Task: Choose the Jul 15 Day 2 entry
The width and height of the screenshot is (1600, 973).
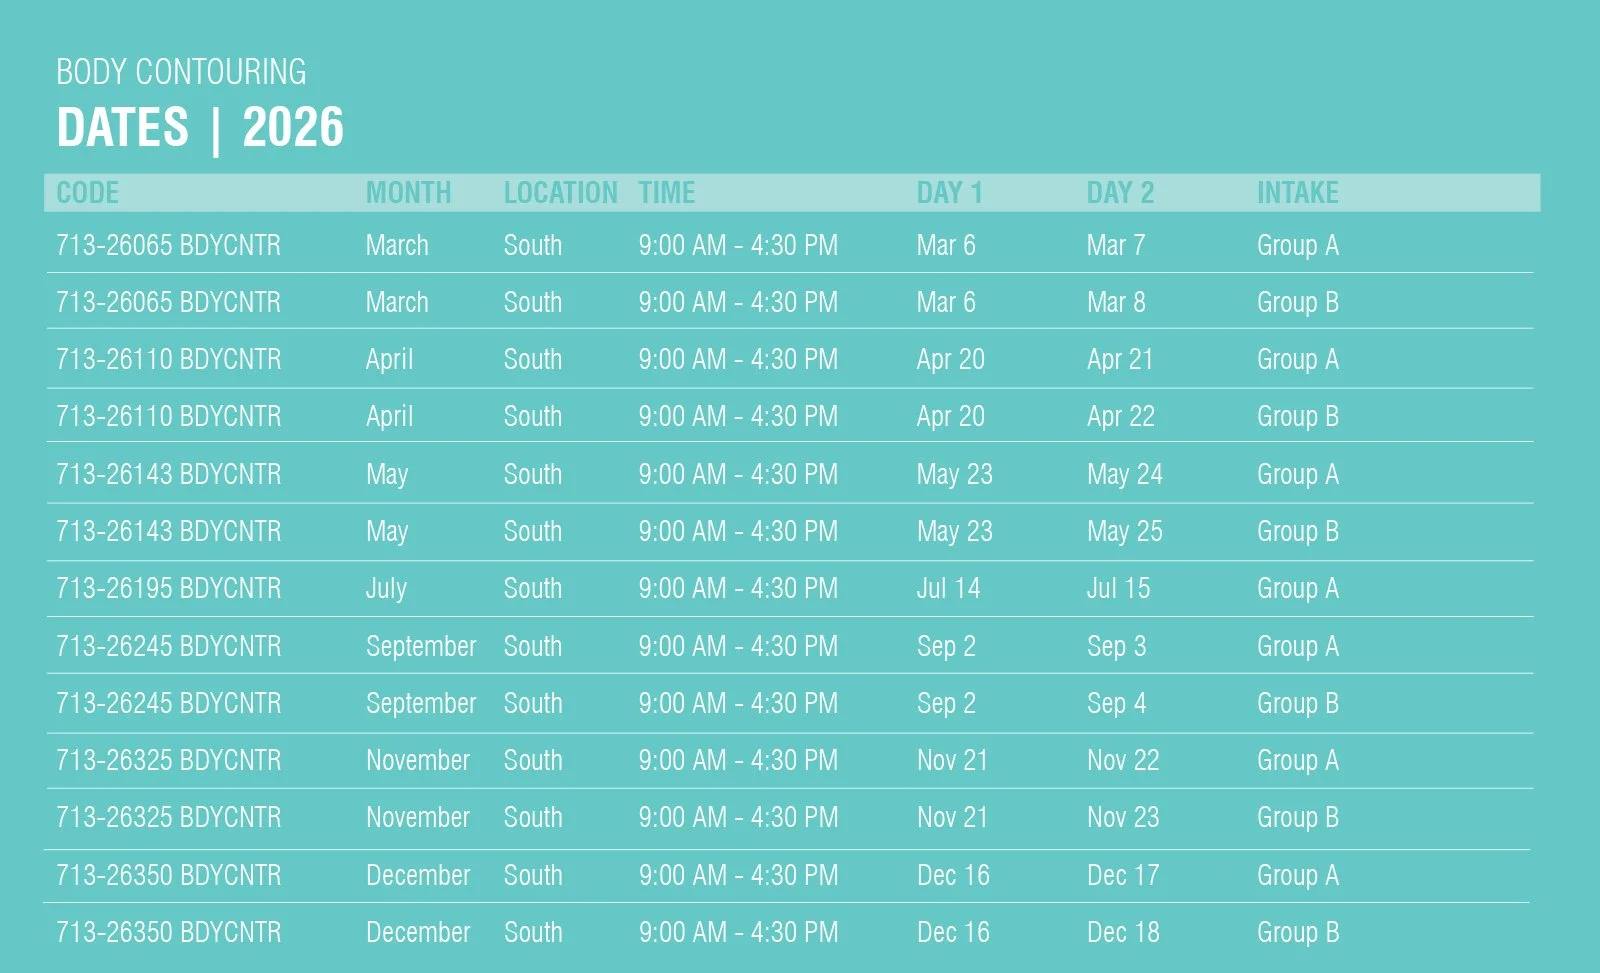Action: click(x=1118, y=588)
